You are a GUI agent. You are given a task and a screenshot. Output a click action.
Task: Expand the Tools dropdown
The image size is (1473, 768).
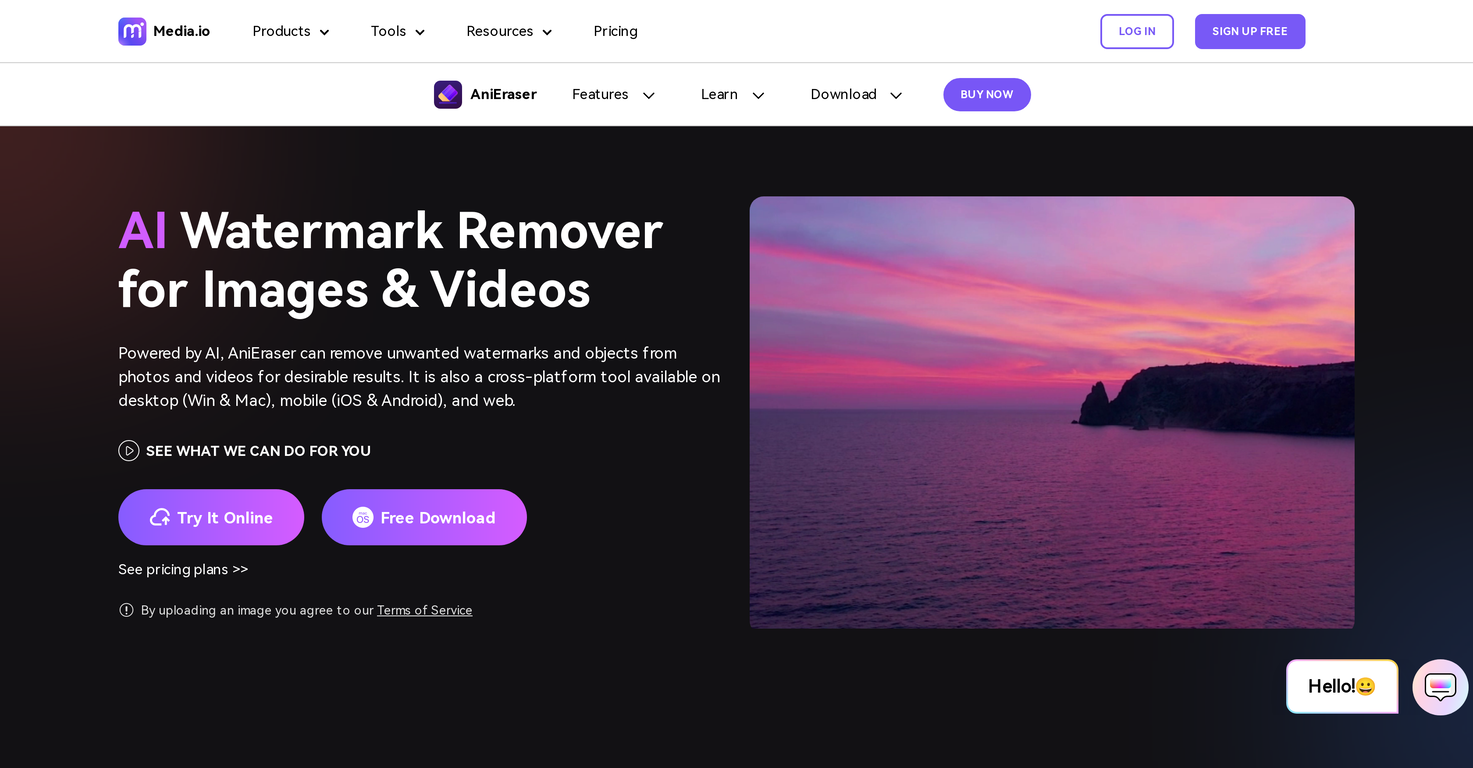397,31
